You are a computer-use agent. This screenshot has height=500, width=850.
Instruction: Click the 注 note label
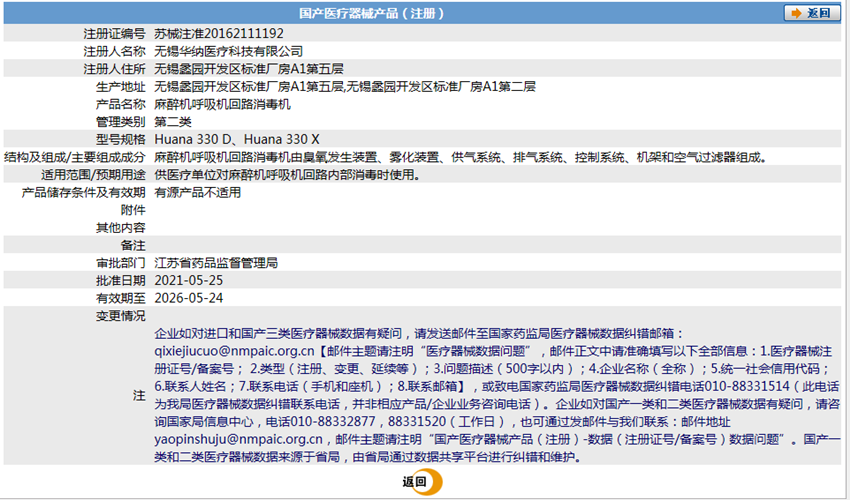click(x=139, y=395)
